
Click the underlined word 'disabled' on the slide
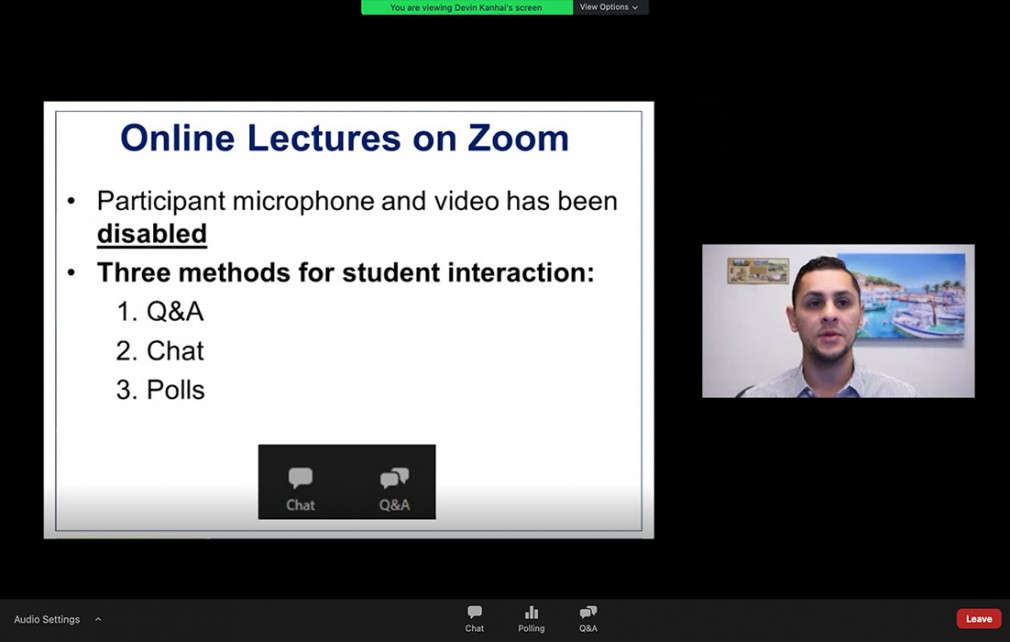tap(151, 234)
